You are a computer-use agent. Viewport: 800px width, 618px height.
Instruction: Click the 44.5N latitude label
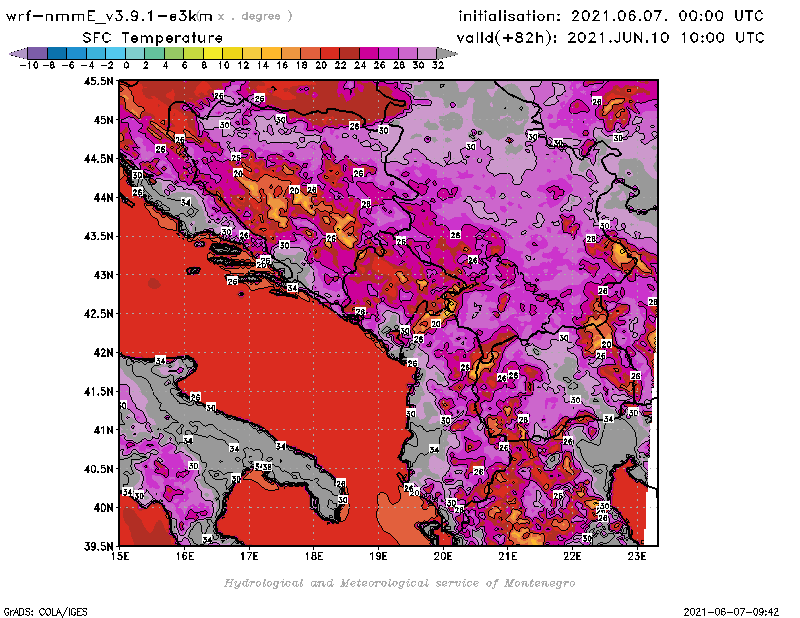[98, 159]
